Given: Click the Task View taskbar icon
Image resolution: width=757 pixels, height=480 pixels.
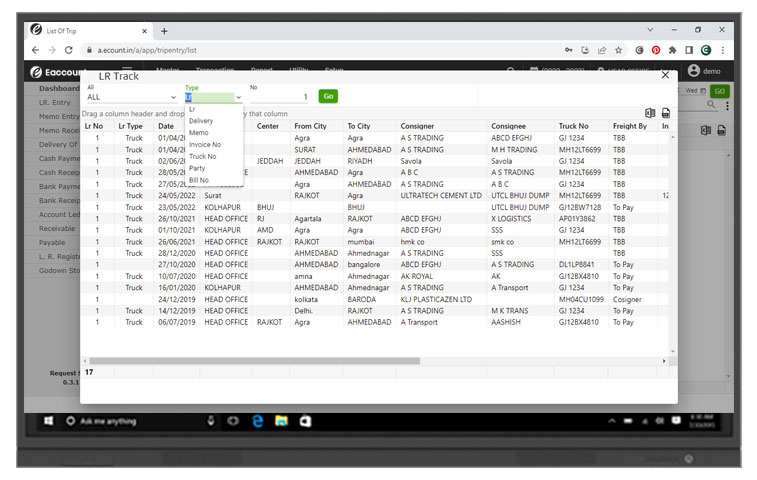Looking at the screenshot, I should [233, 421].
